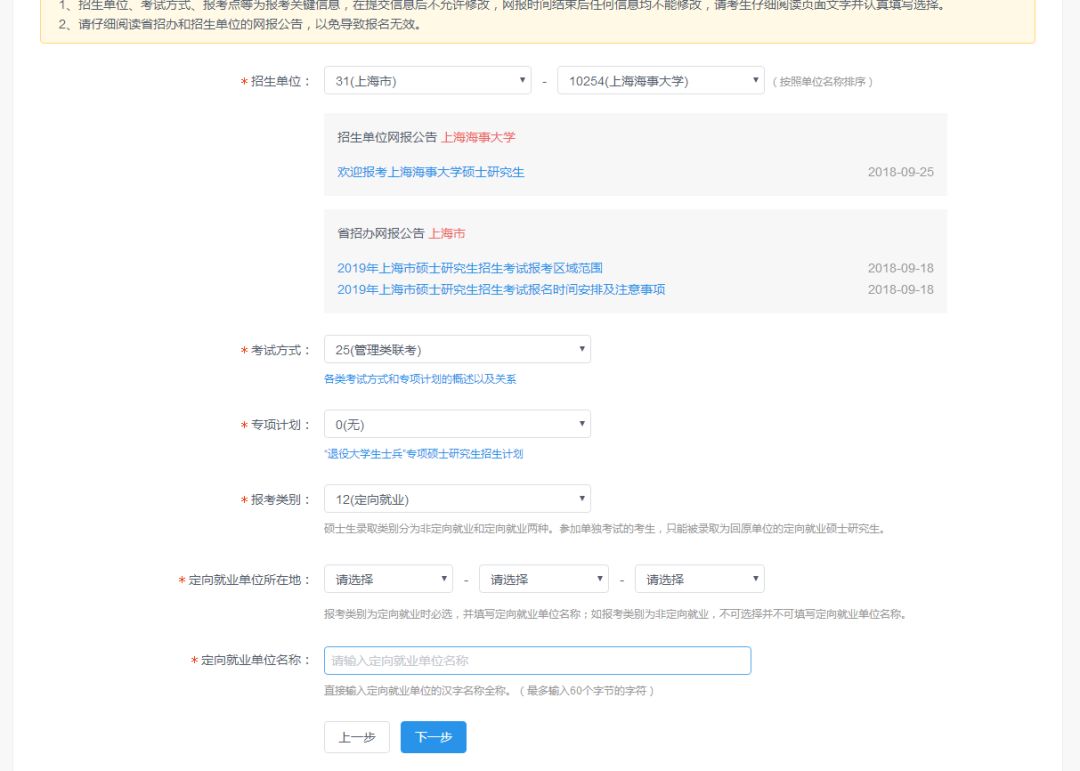Open the 欢迎报考上海海事大学硕士研究生 announcement link
The width and height of the screenshot is (1080, 771).
[x=430, y=172]
